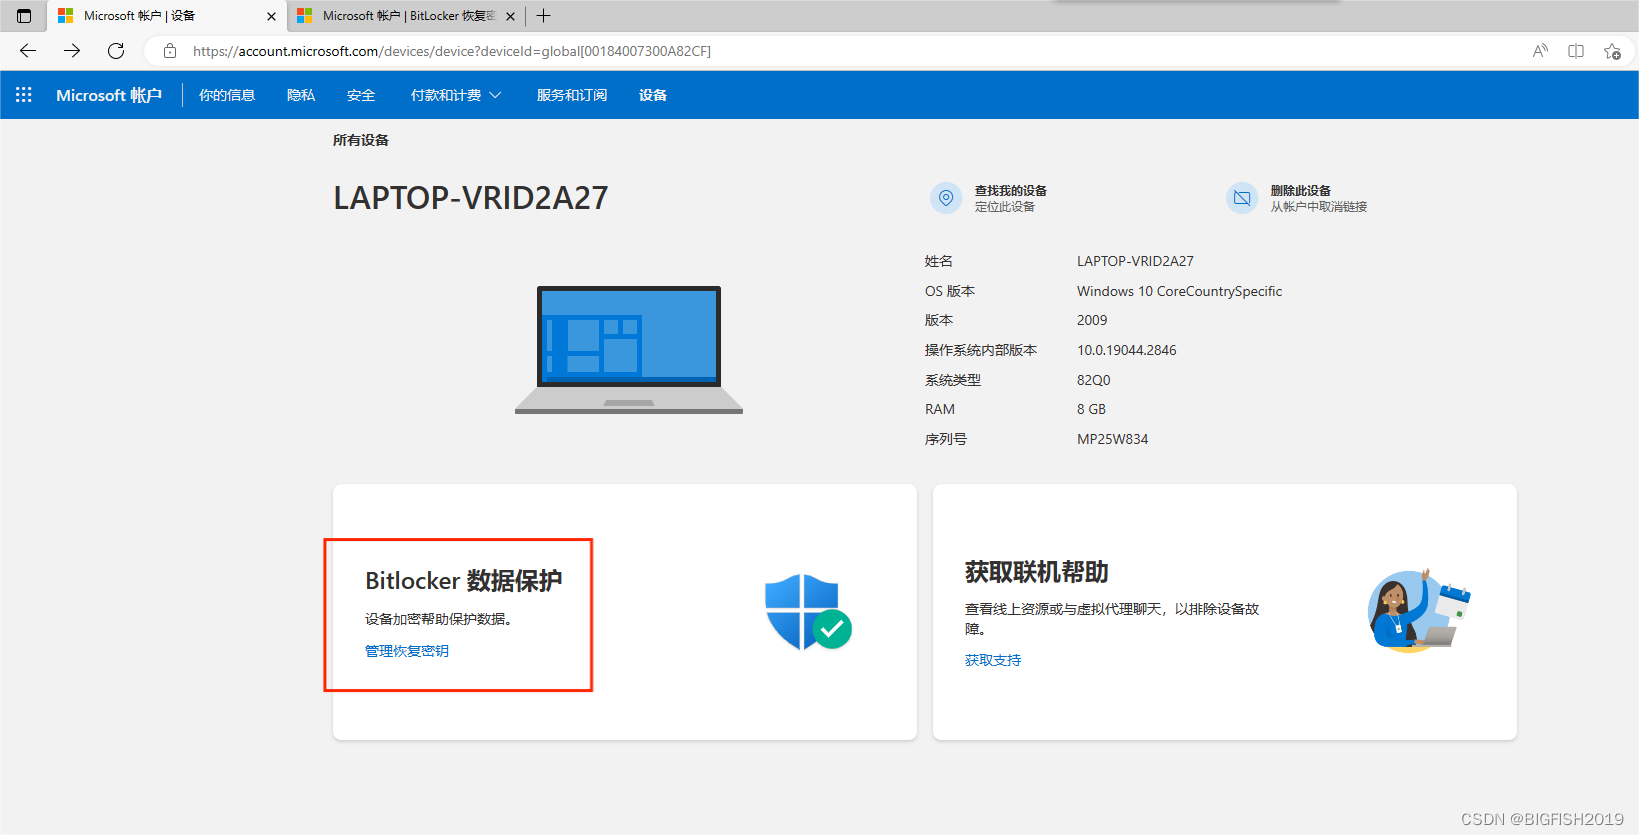
Task: Click the laptop device illustration
Action: point(629,350)
